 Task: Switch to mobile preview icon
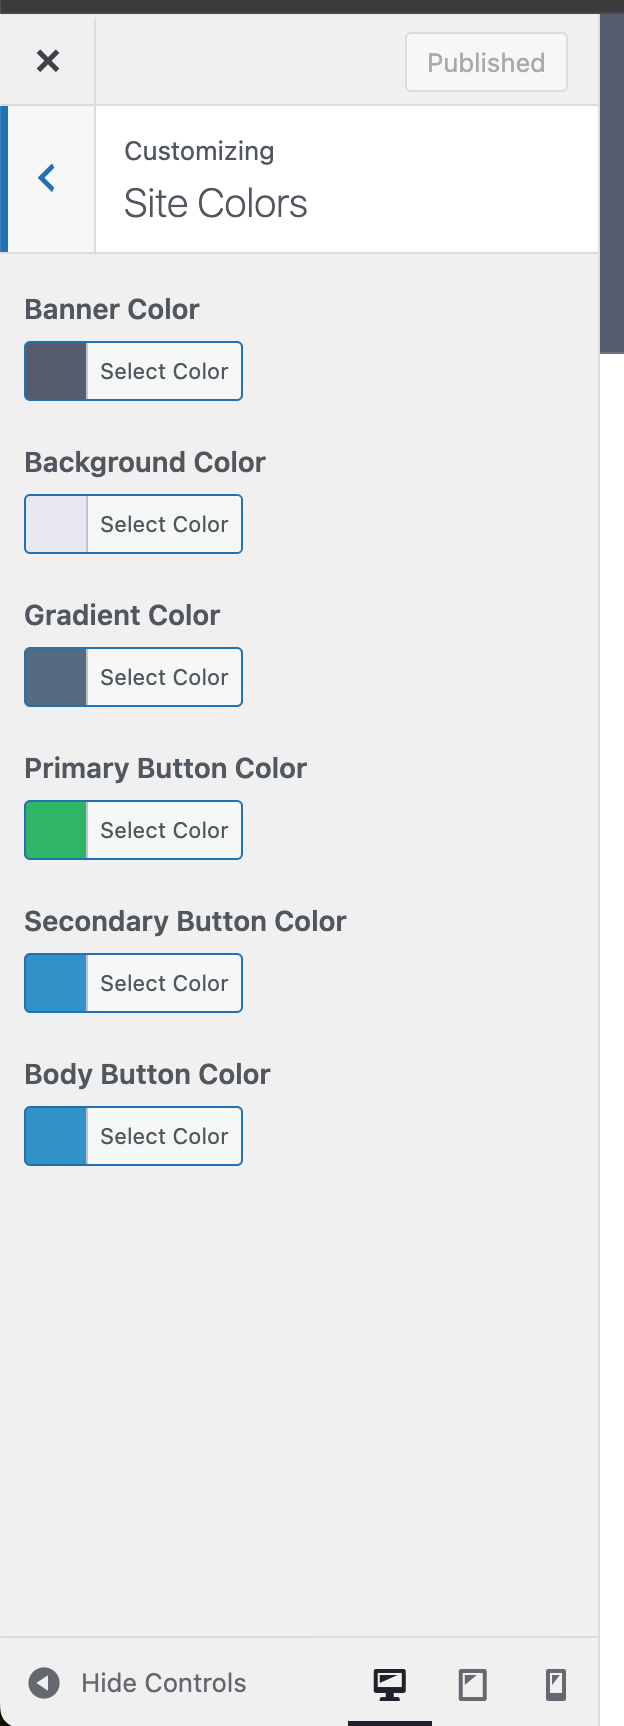point(556,1685)
